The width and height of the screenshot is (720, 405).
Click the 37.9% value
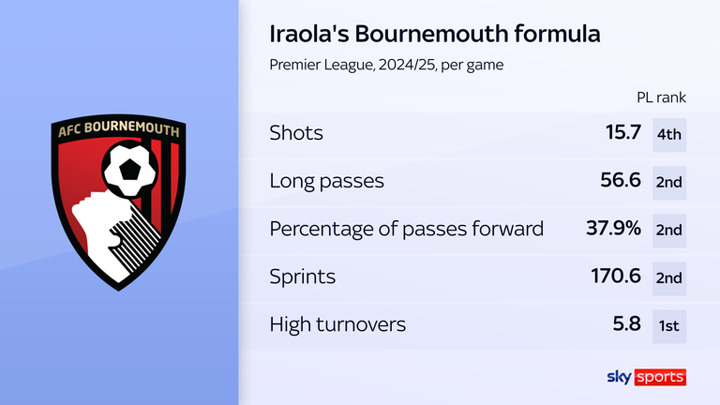[x=613, y=229]
